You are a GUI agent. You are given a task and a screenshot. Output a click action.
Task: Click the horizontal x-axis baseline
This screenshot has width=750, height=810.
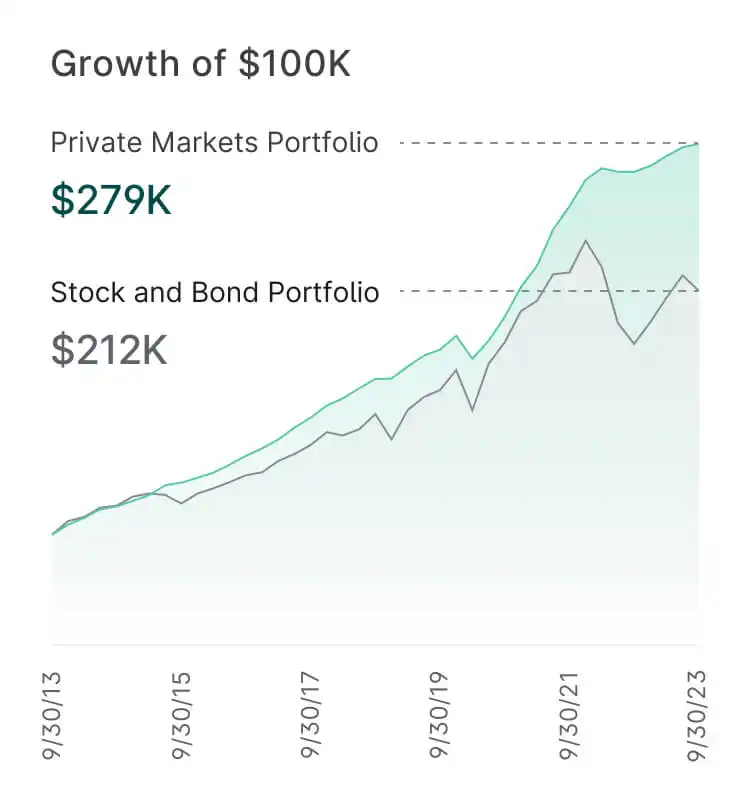point(375,645)
